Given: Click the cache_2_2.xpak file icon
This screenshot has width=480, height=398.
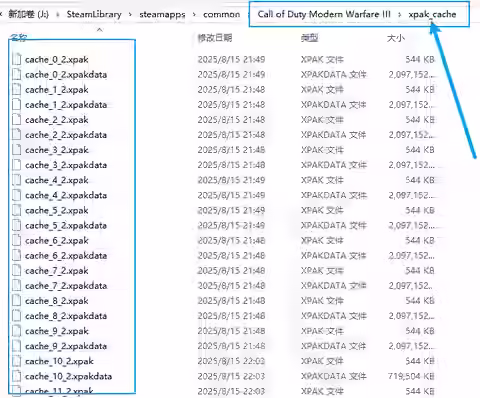Looking at the screenshot, I should point(16,120).
